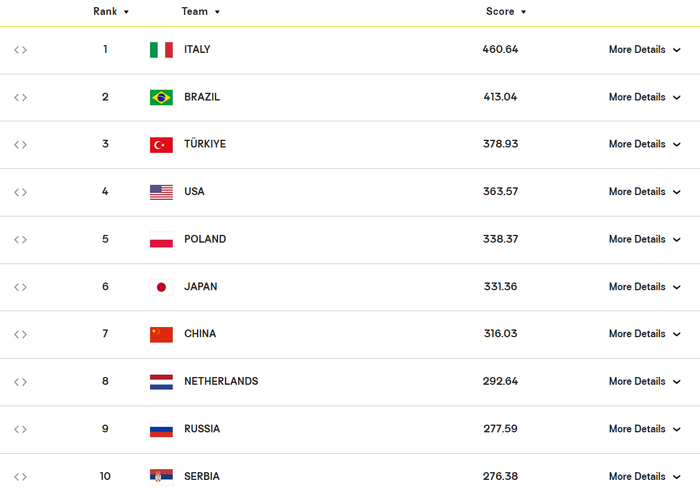The image size is (700, 493).
Task: Click the rank-change arrows beside Poland
Action: [21, 240]
